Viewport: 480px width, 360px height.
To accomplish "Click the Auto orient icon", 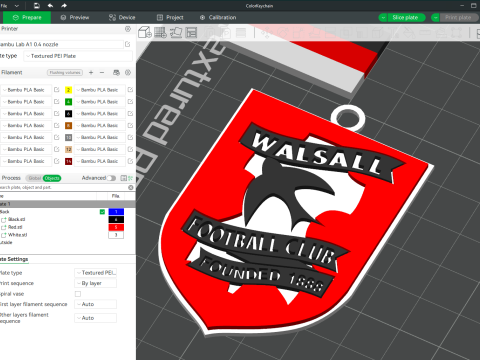I will (176, 32).
